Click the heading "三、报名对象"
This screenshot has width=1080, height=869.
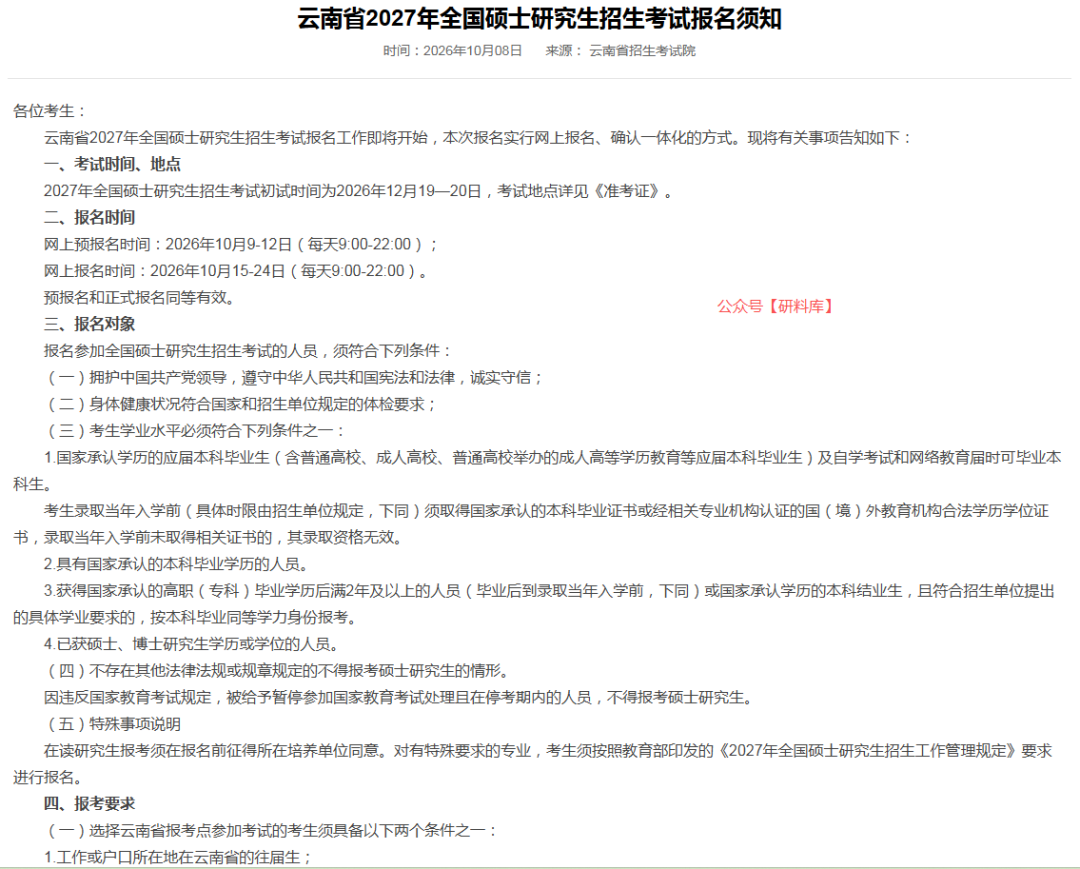click(x=90, y=324)
